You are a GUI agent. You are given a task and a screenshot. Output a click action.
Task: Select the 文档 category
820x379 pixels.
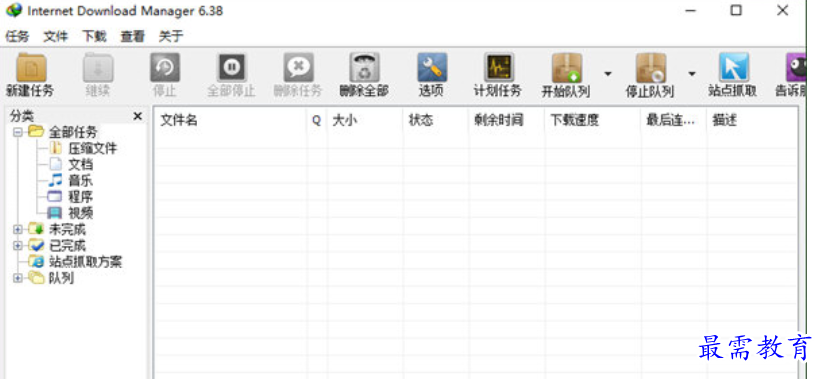81,165
